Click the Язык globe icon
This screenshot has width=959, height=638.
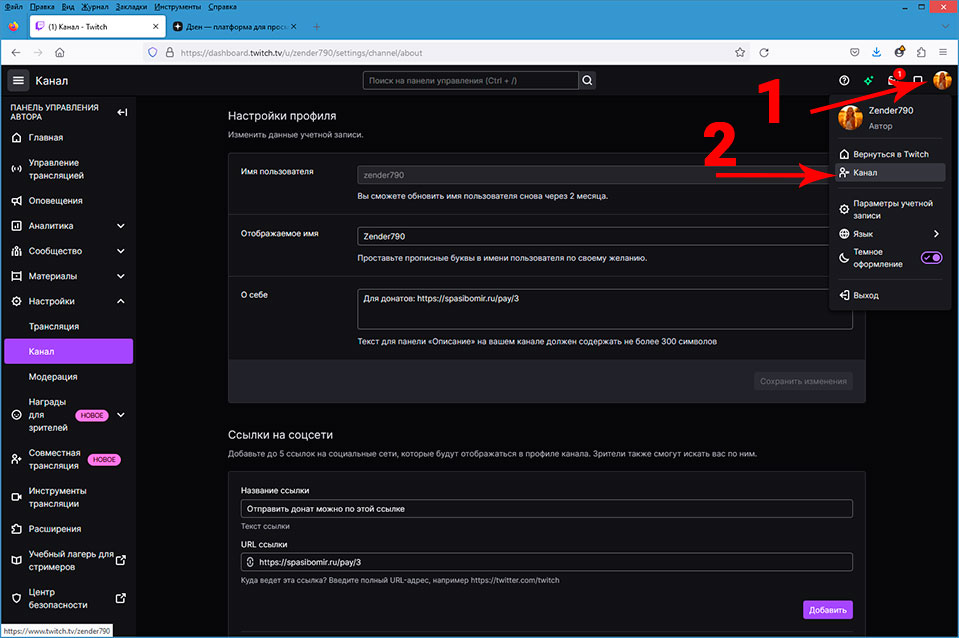pos(844,234)
